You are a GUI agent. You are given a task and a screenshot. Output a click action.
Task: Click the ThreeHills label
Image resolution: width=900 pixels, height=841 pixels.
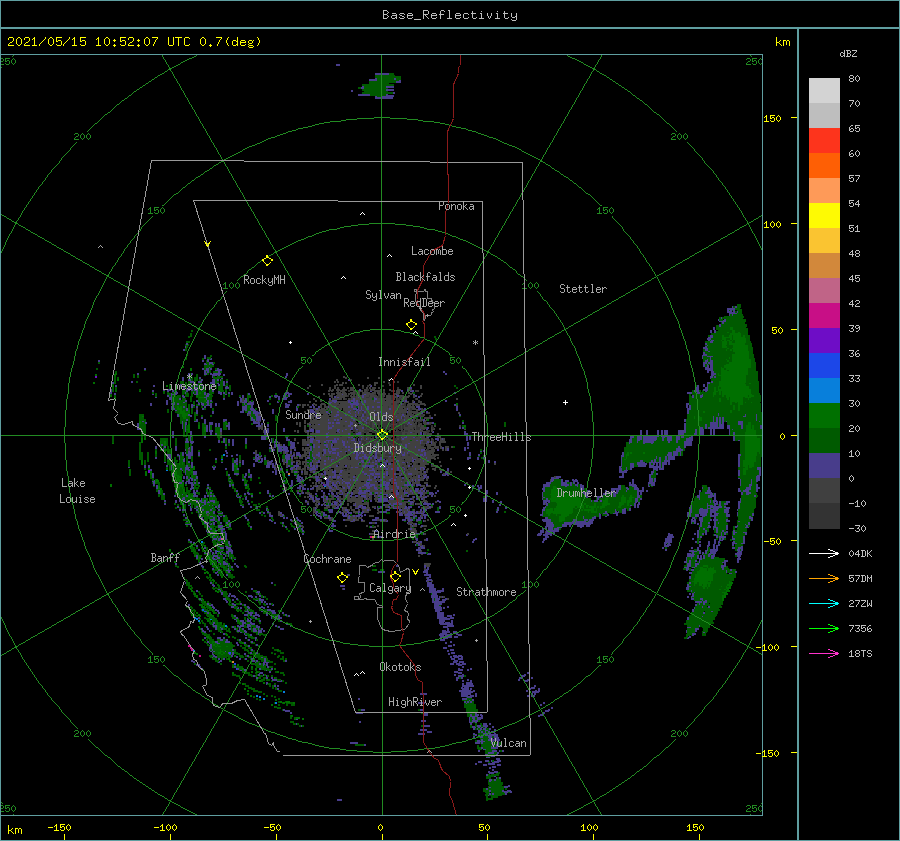[x=501, y=437]
